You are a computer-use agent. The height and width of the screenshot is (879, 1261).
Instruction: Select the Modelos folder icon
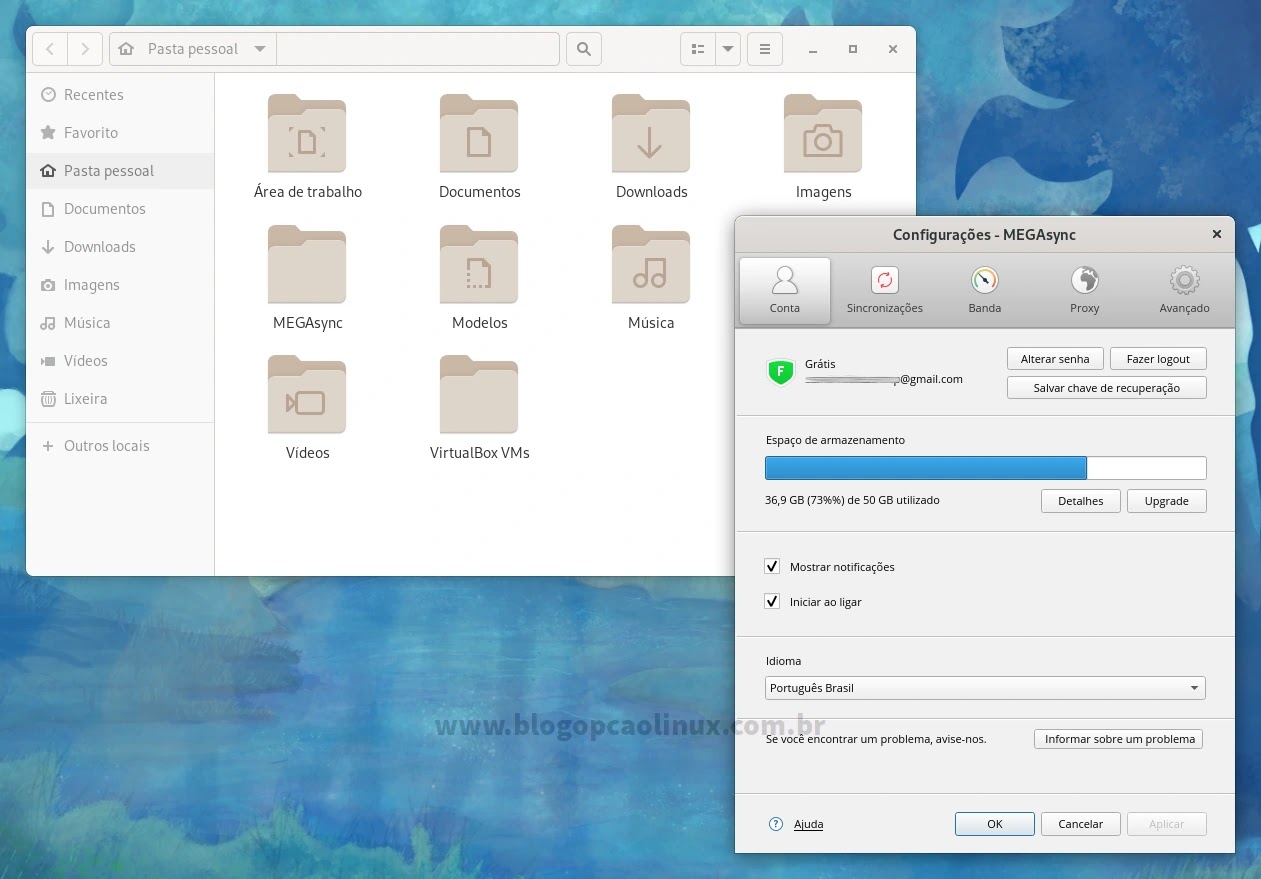click(x=479, y=265)
